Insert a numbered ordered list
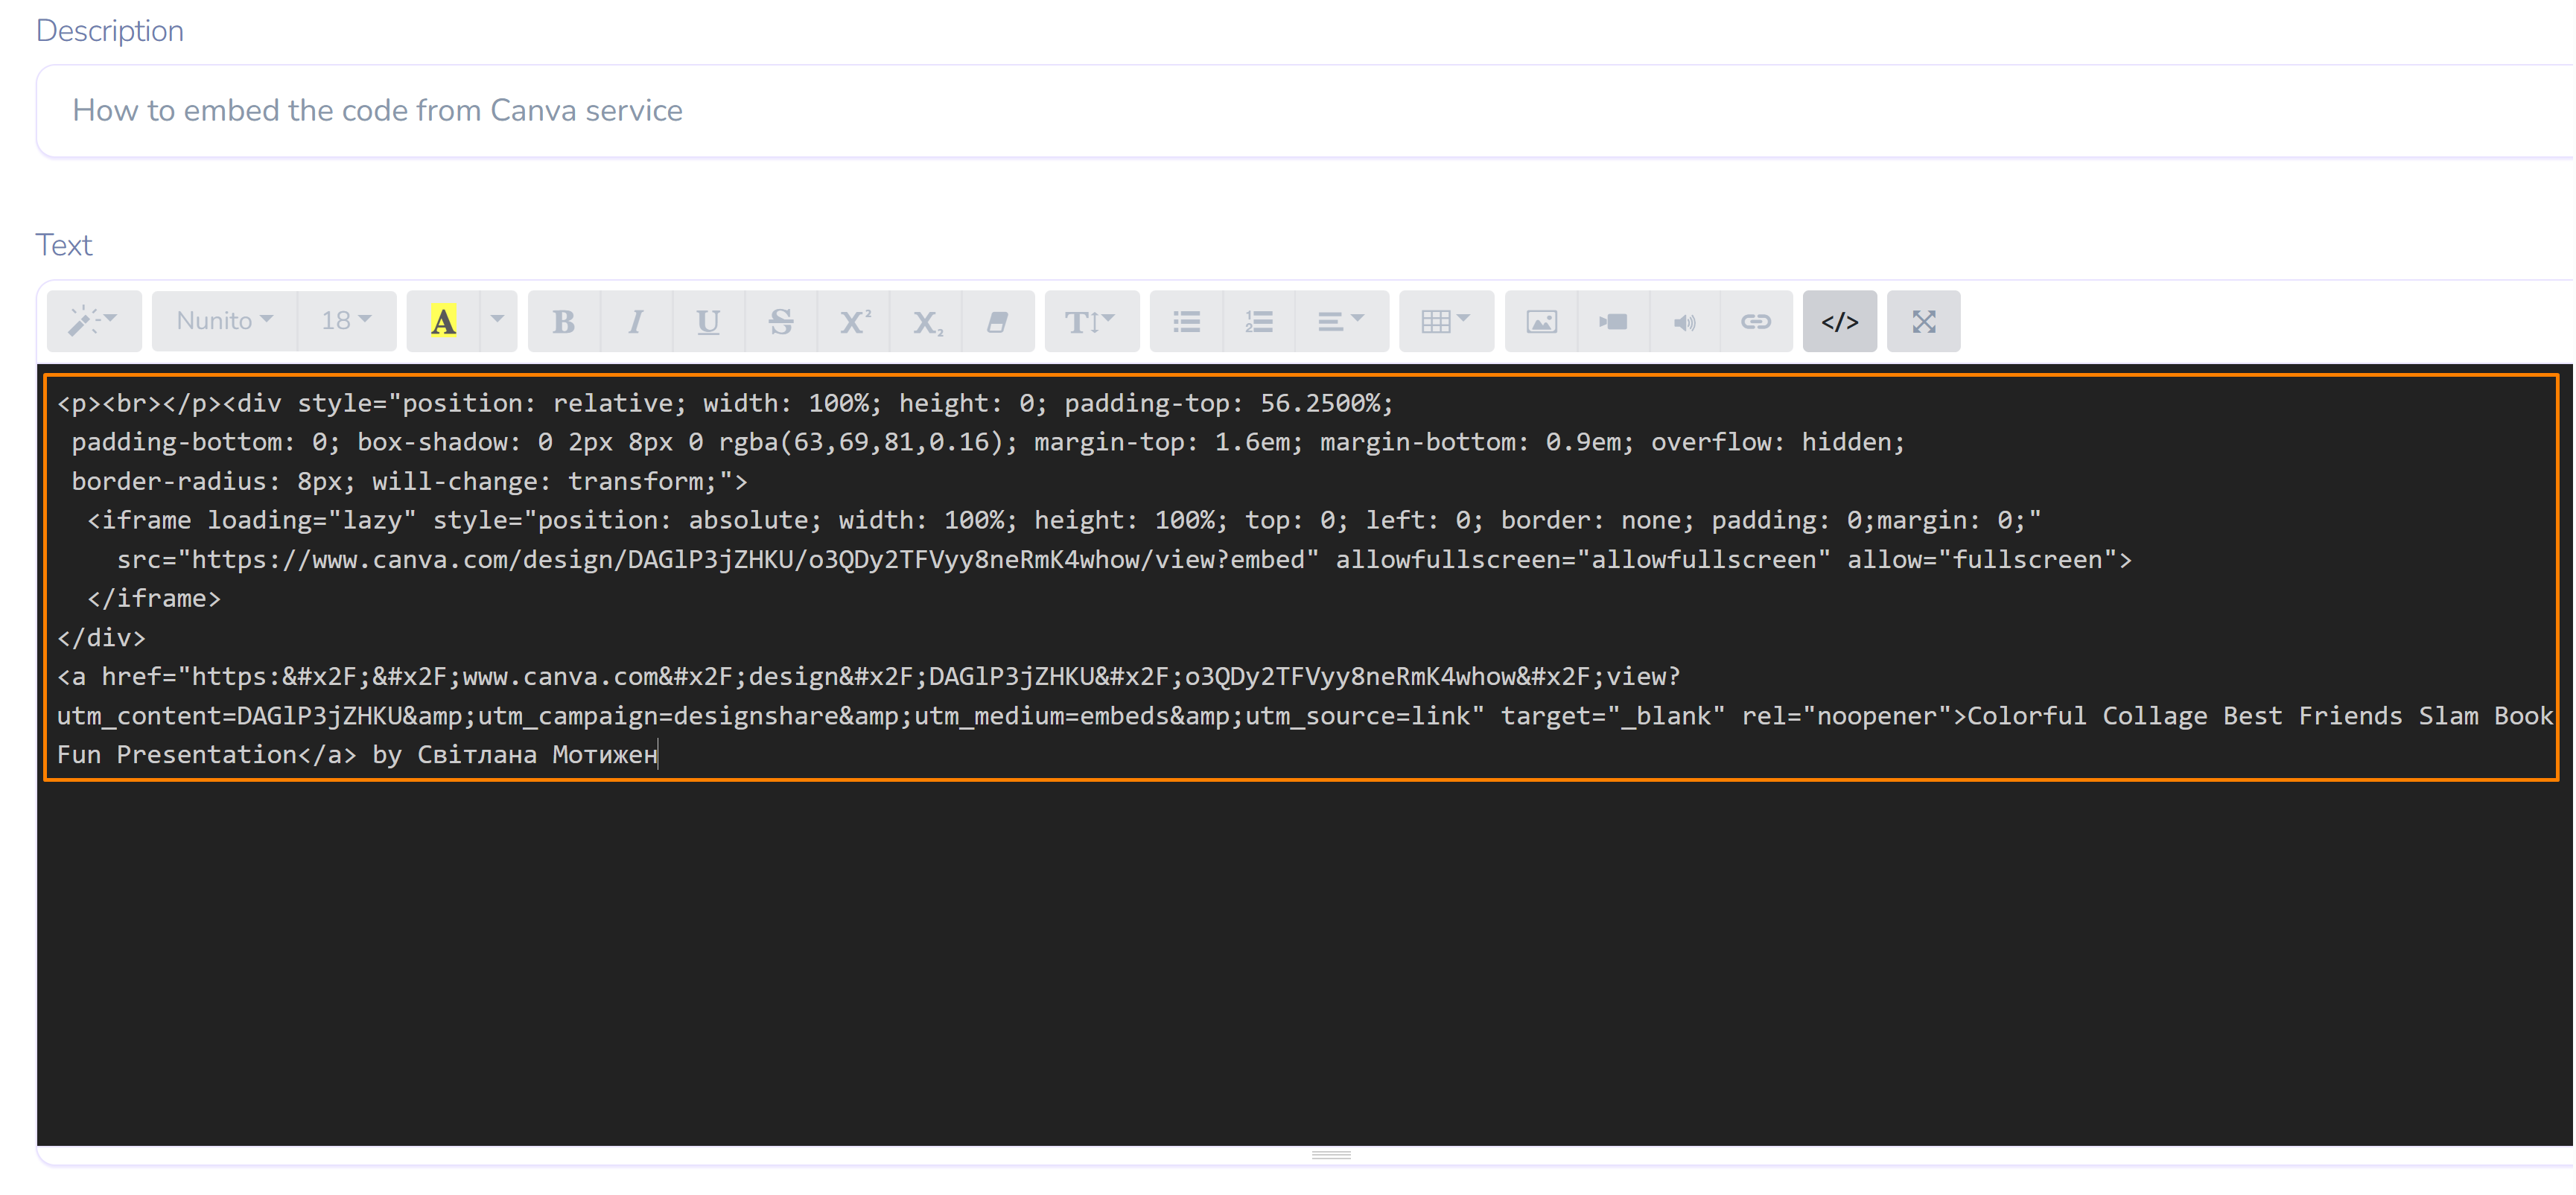 pos(1259,322)
